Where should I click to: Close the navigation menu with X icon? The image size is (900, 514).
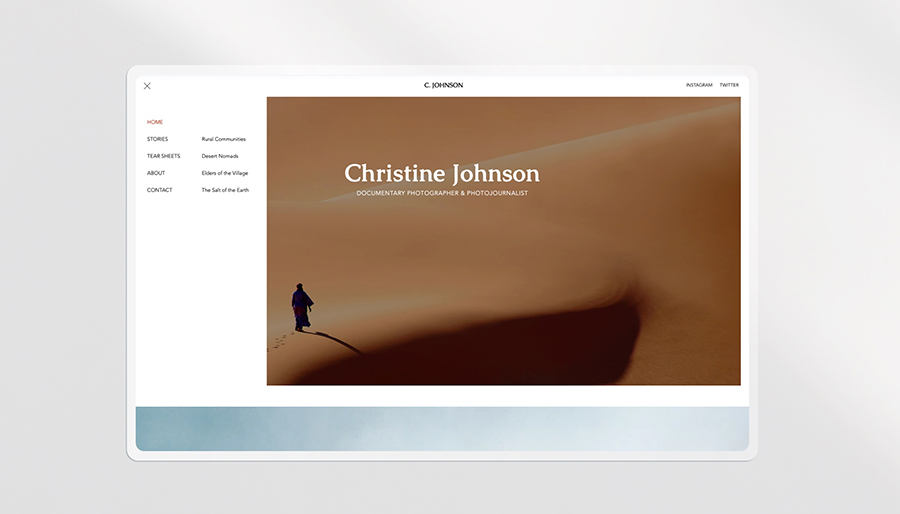point(147,86)
